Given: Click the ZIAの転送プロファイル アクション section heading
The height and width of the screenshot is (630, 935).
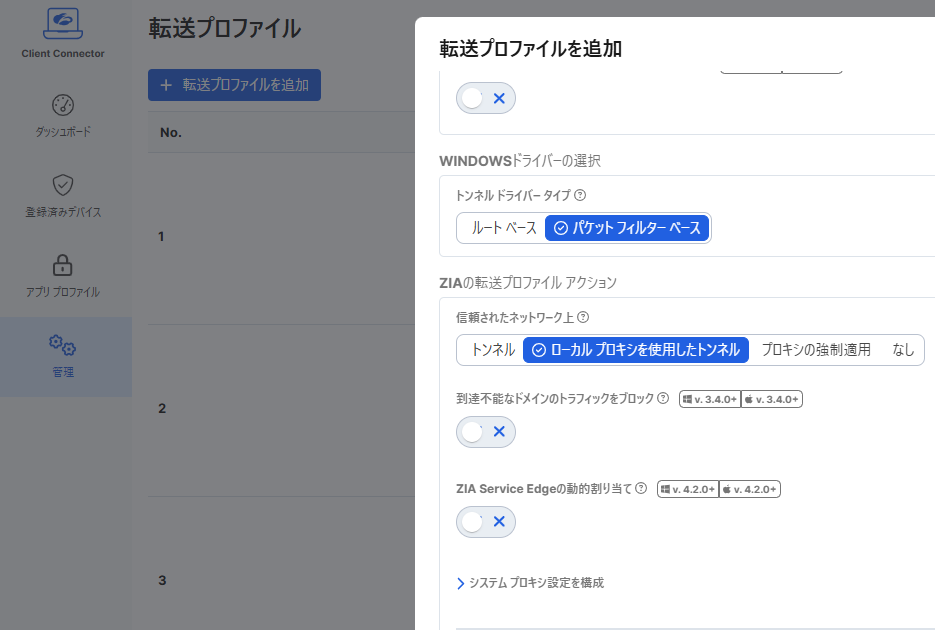Looking at the screenshot, I should (528, 283).
